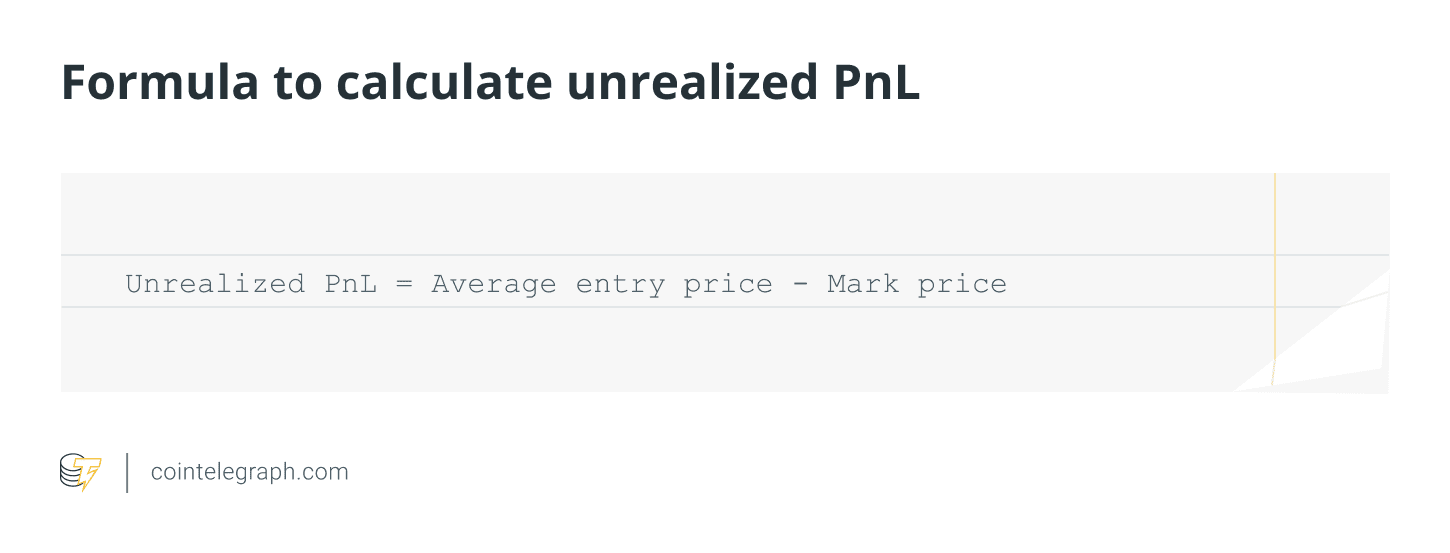Click the equals sign in the formula
Image resolution: width=1450 pixels, height=553 pixels.
pos(404,284)
